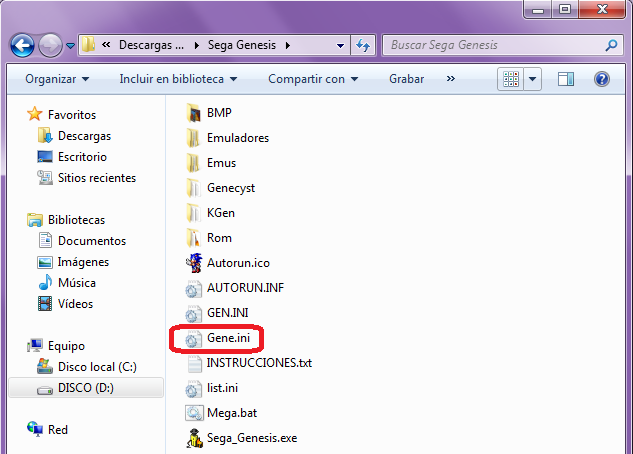Click the refresh button in the address bar
This screenshot has height=454, width=633.
[x=363, y=45]
